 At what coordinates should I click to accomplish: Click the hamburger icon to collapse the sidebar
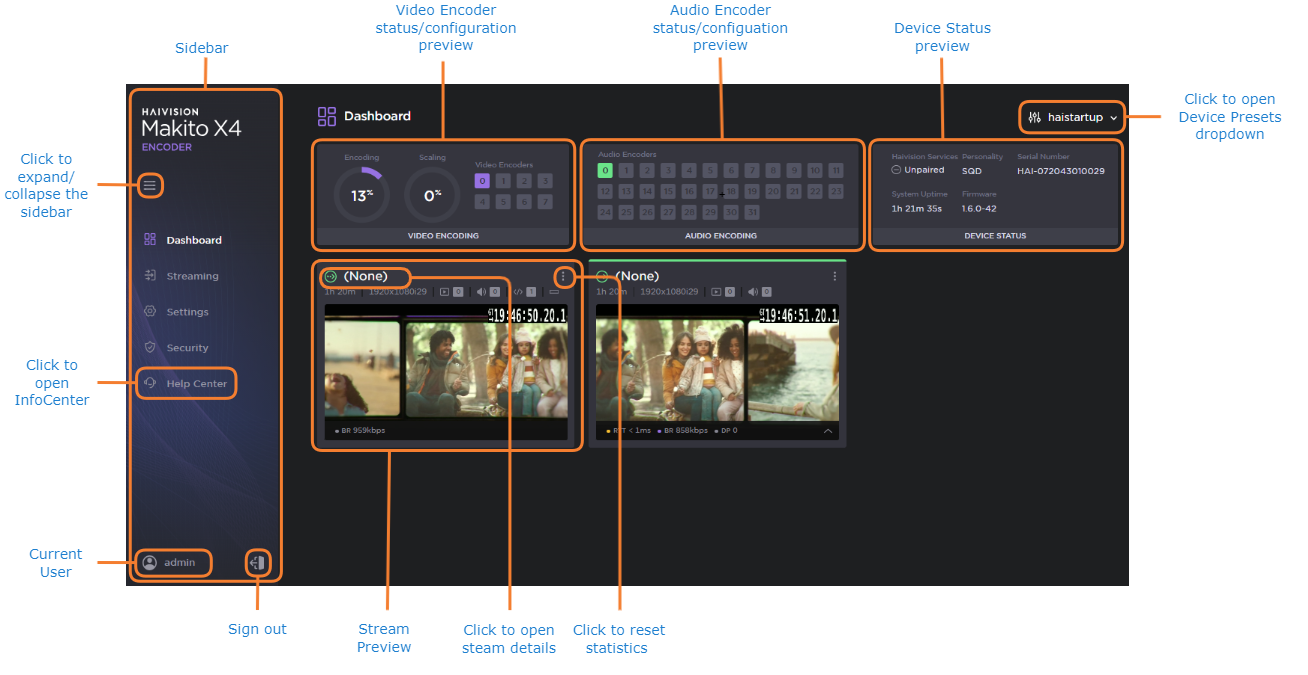point(150,185)
